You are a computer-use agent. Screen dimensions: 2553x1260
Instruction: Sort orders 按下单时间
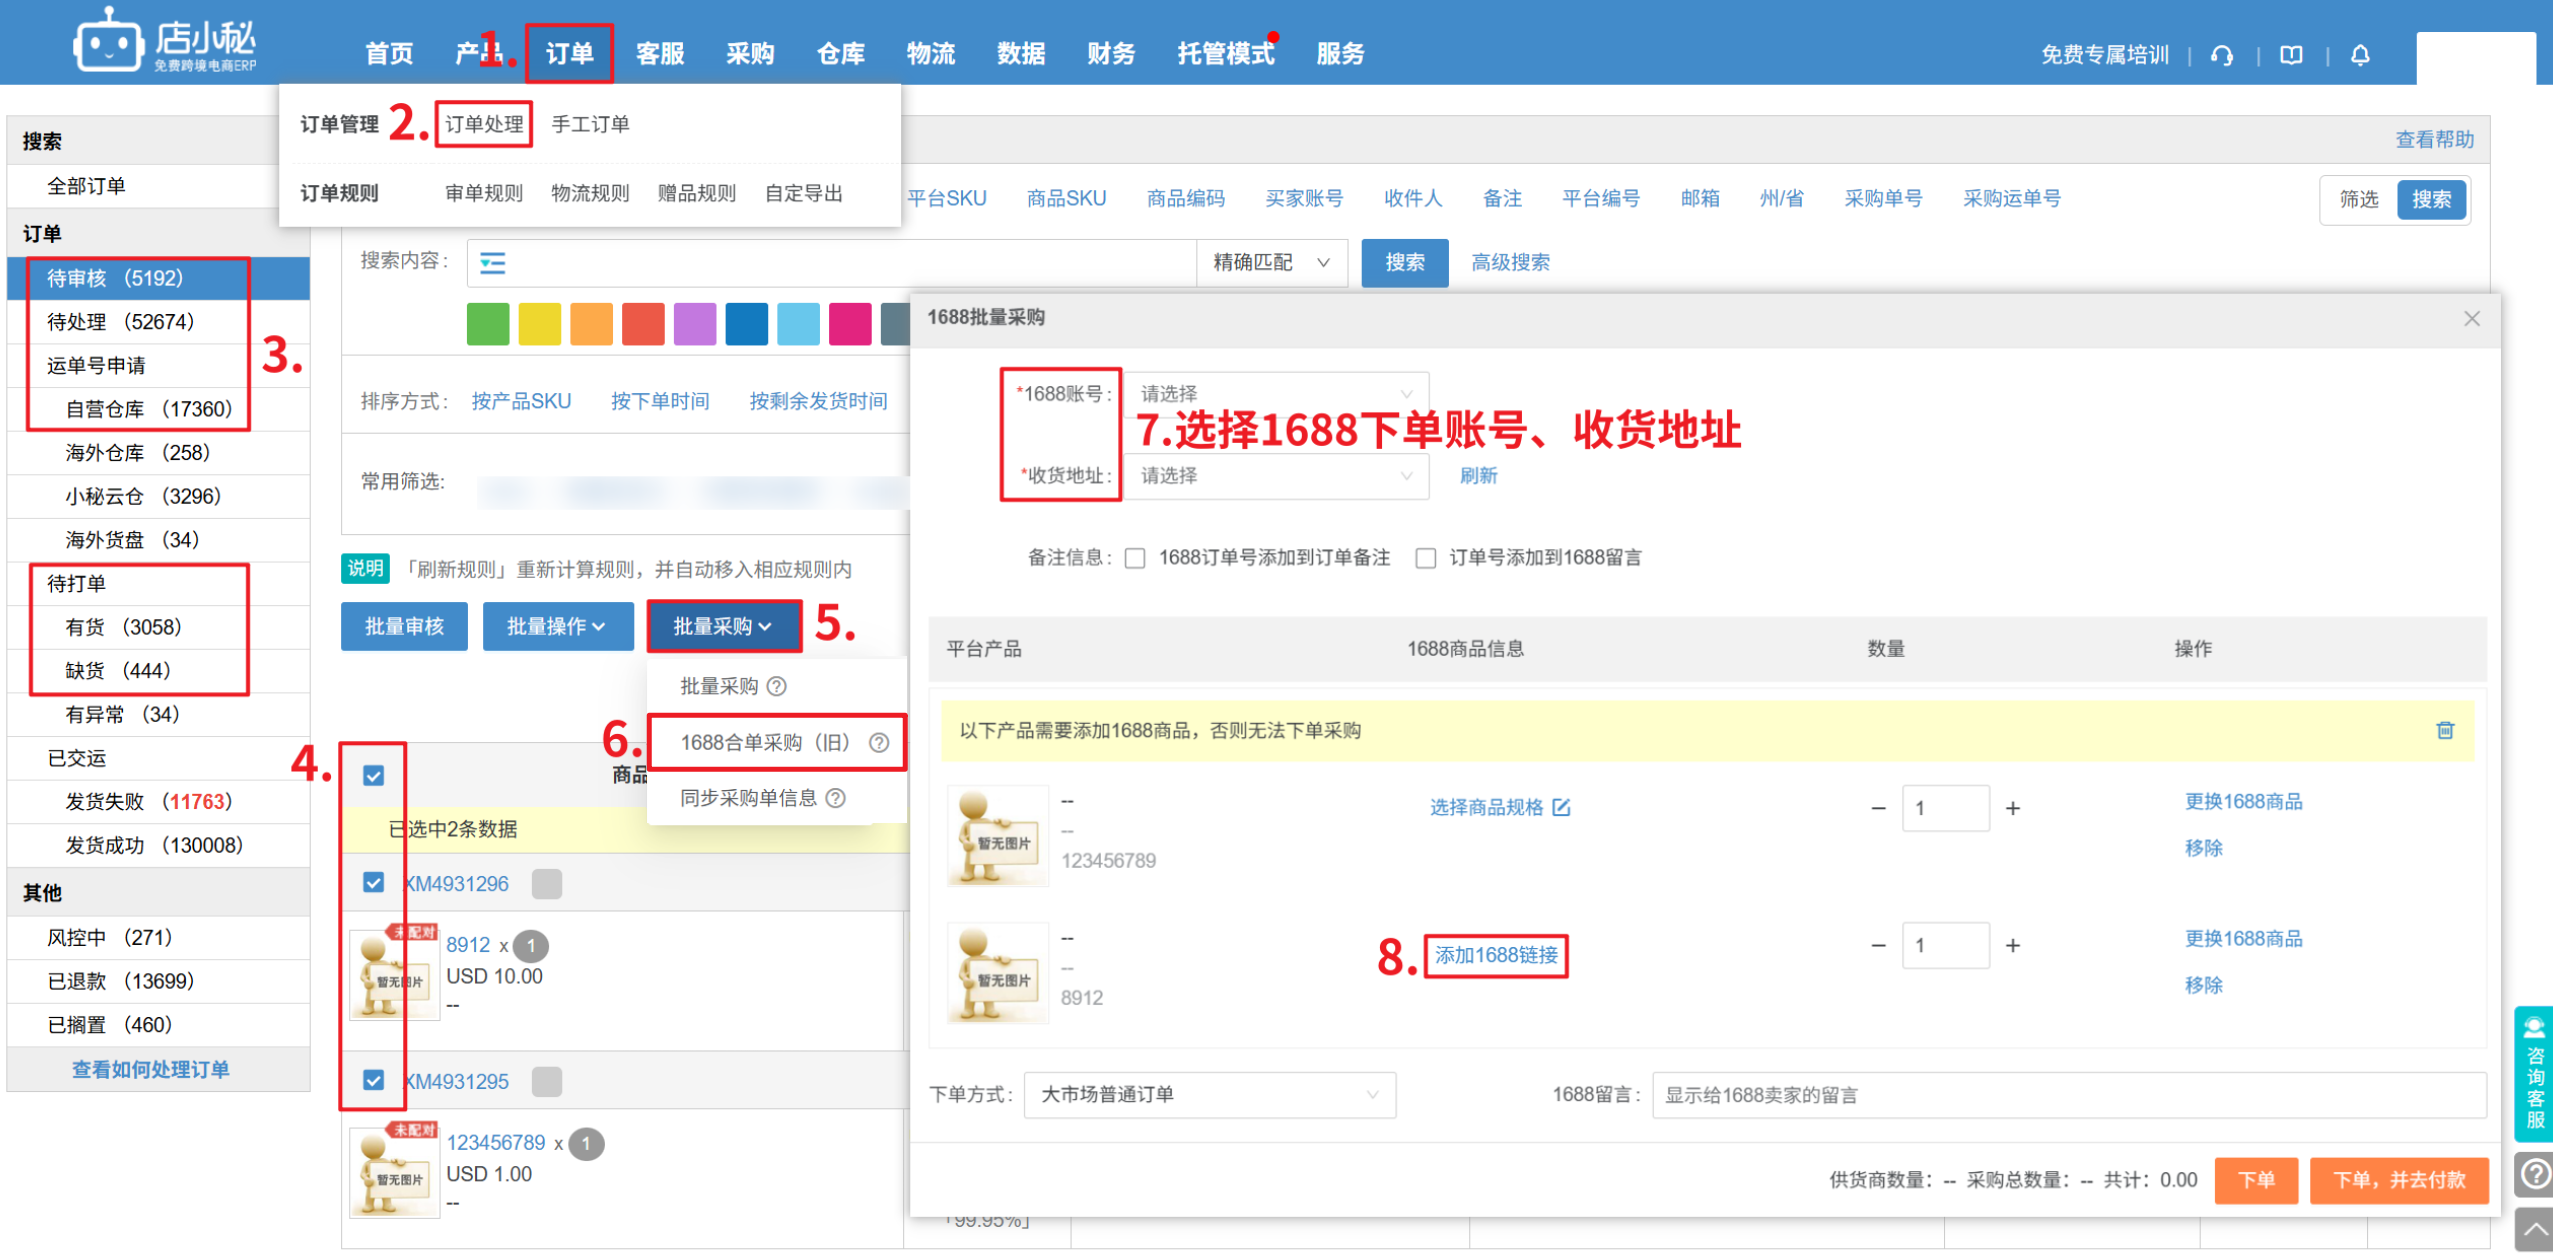tap(660, 401)
